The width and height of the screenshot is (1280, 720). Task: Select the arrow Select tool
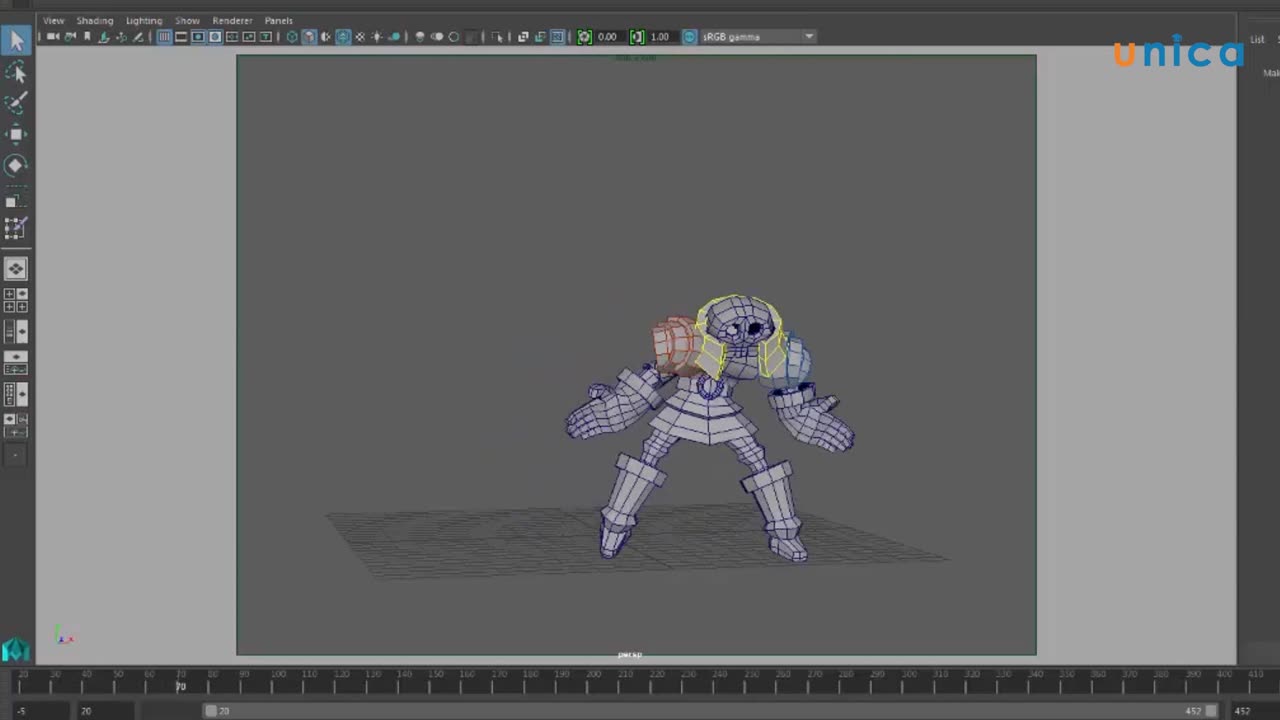16,40
